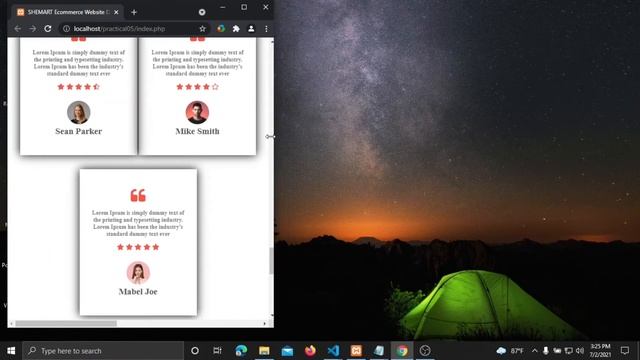The height and width of the screenshot is (360, 640).
Task: Open the Extensions puzzle icon
Action: click(x=236, y=29)
